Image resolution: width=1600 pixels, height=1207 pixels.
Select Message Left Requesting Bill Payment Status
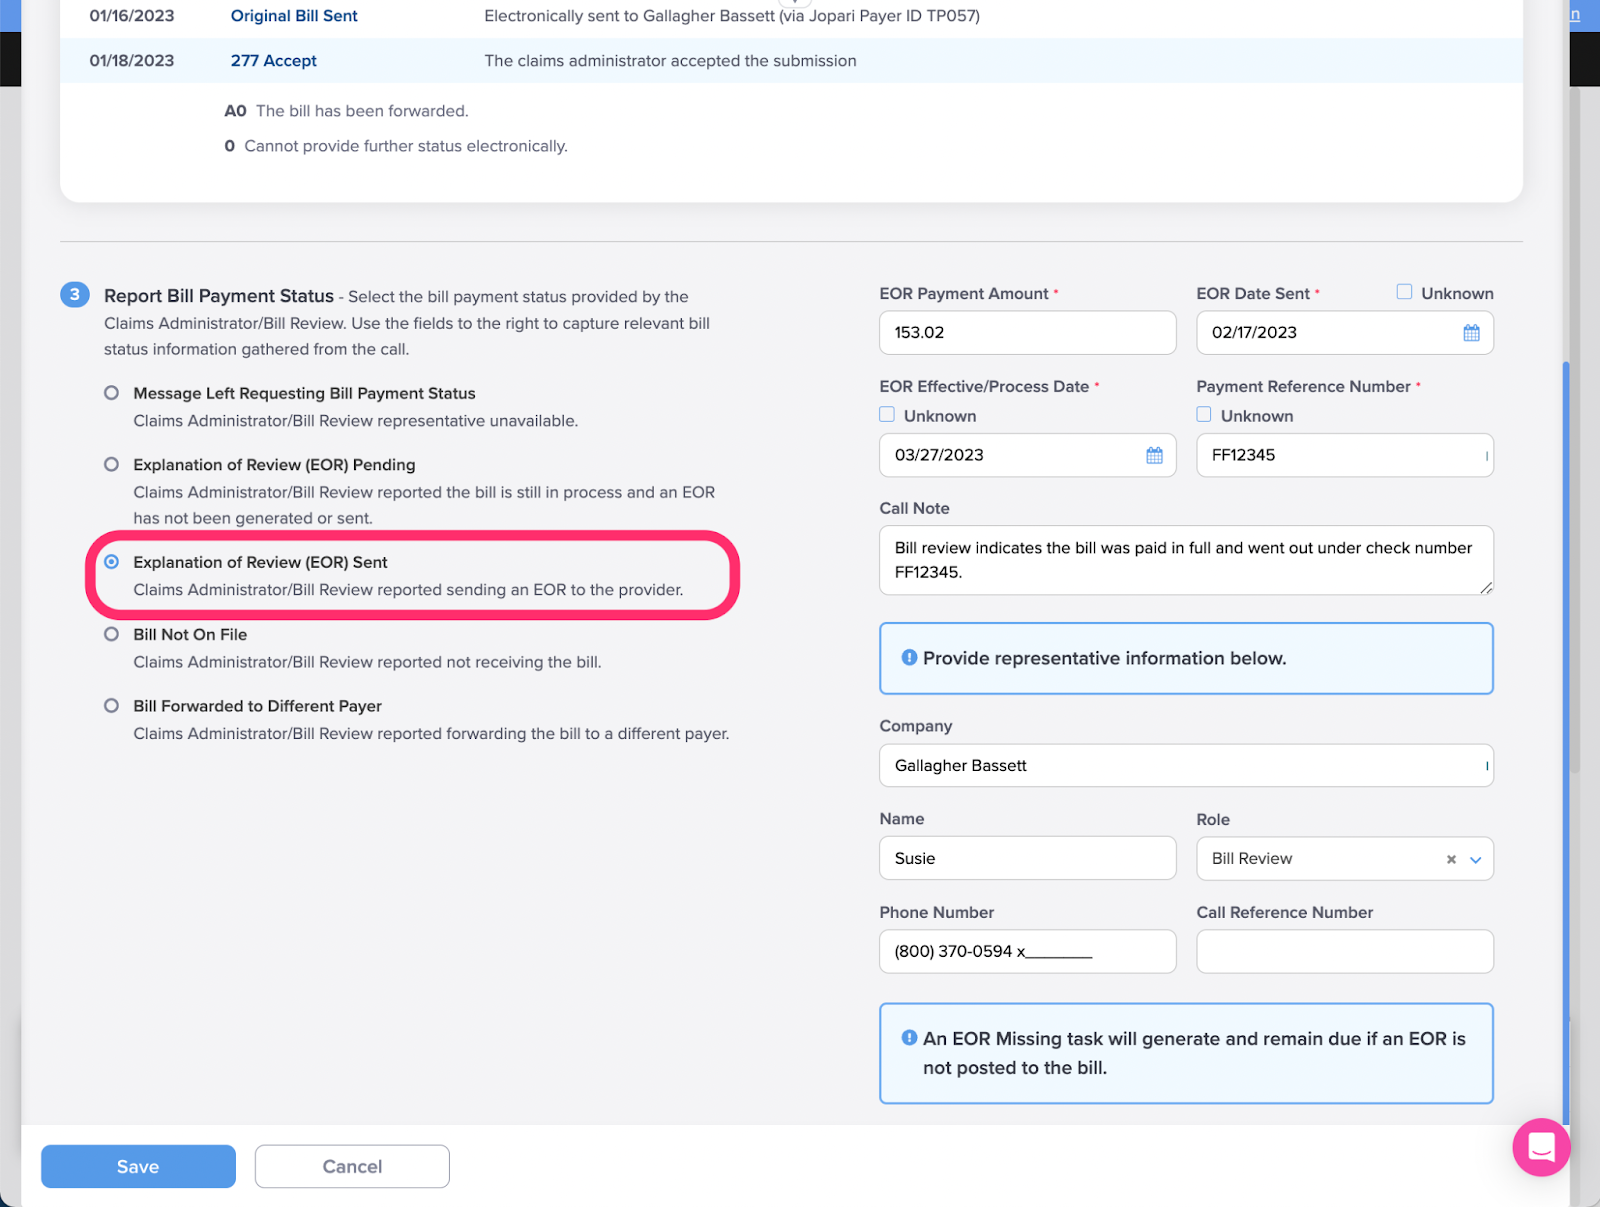pos(112,393)
